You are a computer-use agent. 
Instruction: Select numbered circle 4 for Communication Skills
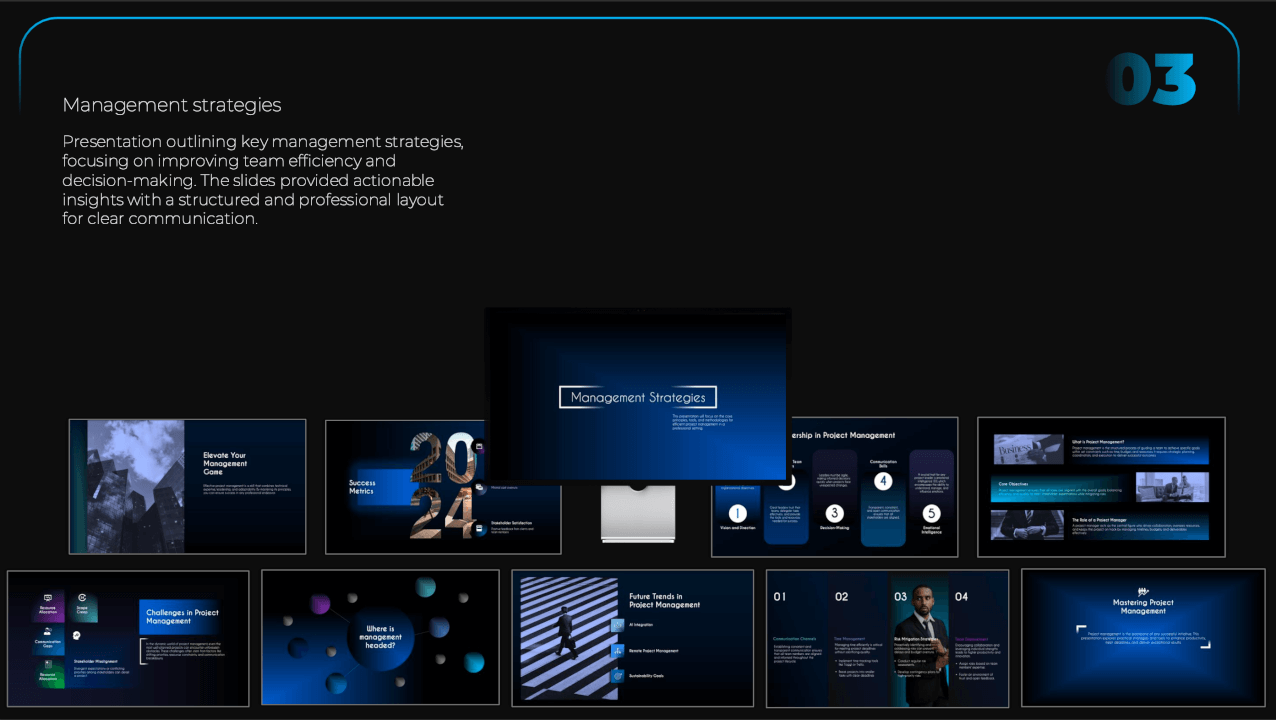pyautogui.click(x=884, y=481)
